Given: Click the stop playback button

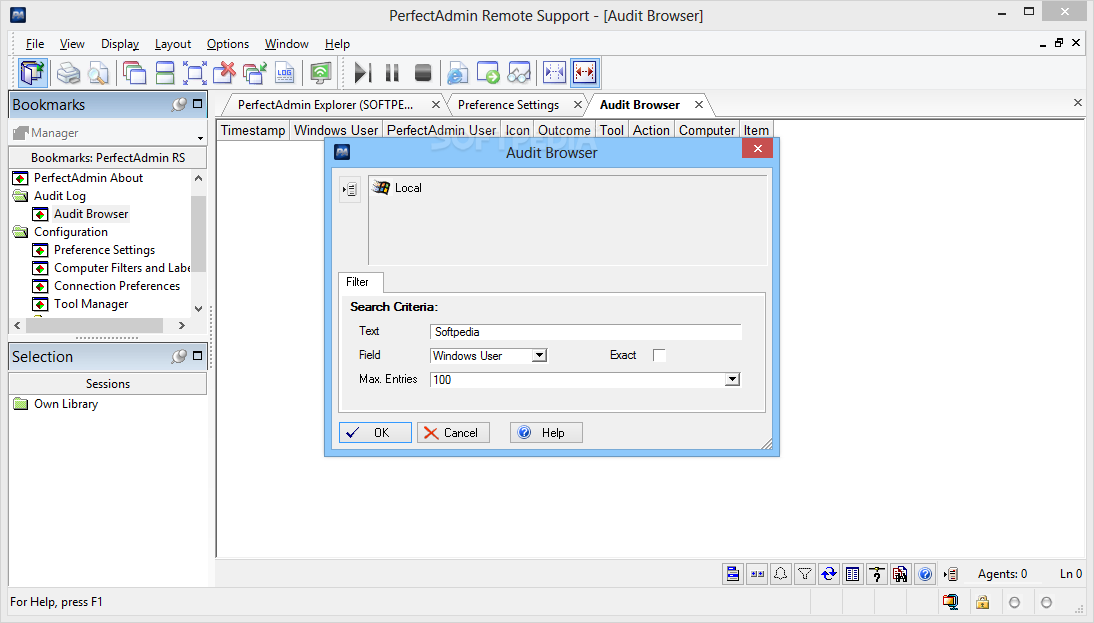Looking at the screenshot, I should 423,73.
